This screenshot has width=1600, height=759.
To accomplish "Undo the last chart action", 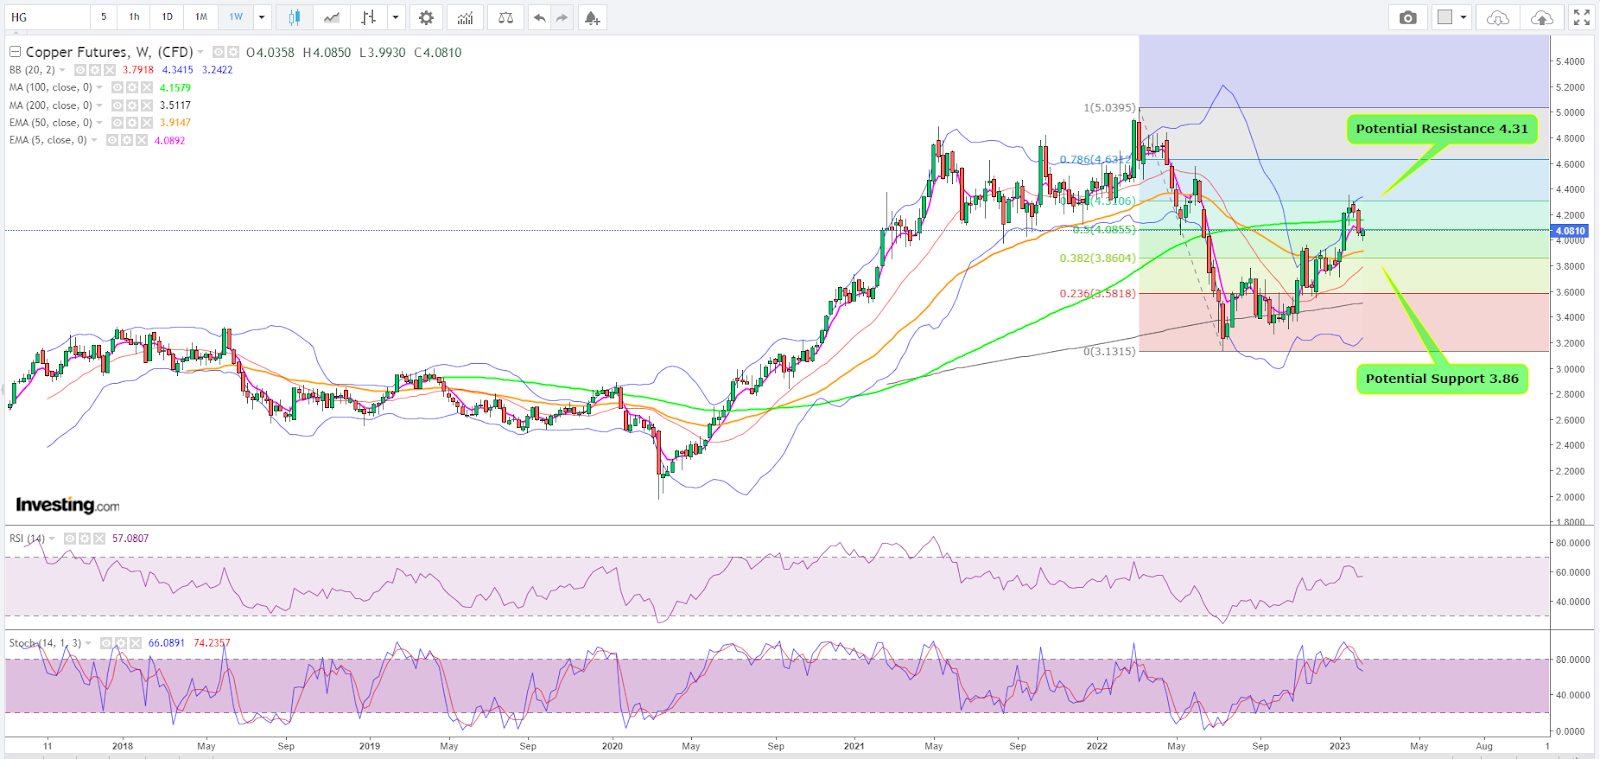I will tap(539, 17).
